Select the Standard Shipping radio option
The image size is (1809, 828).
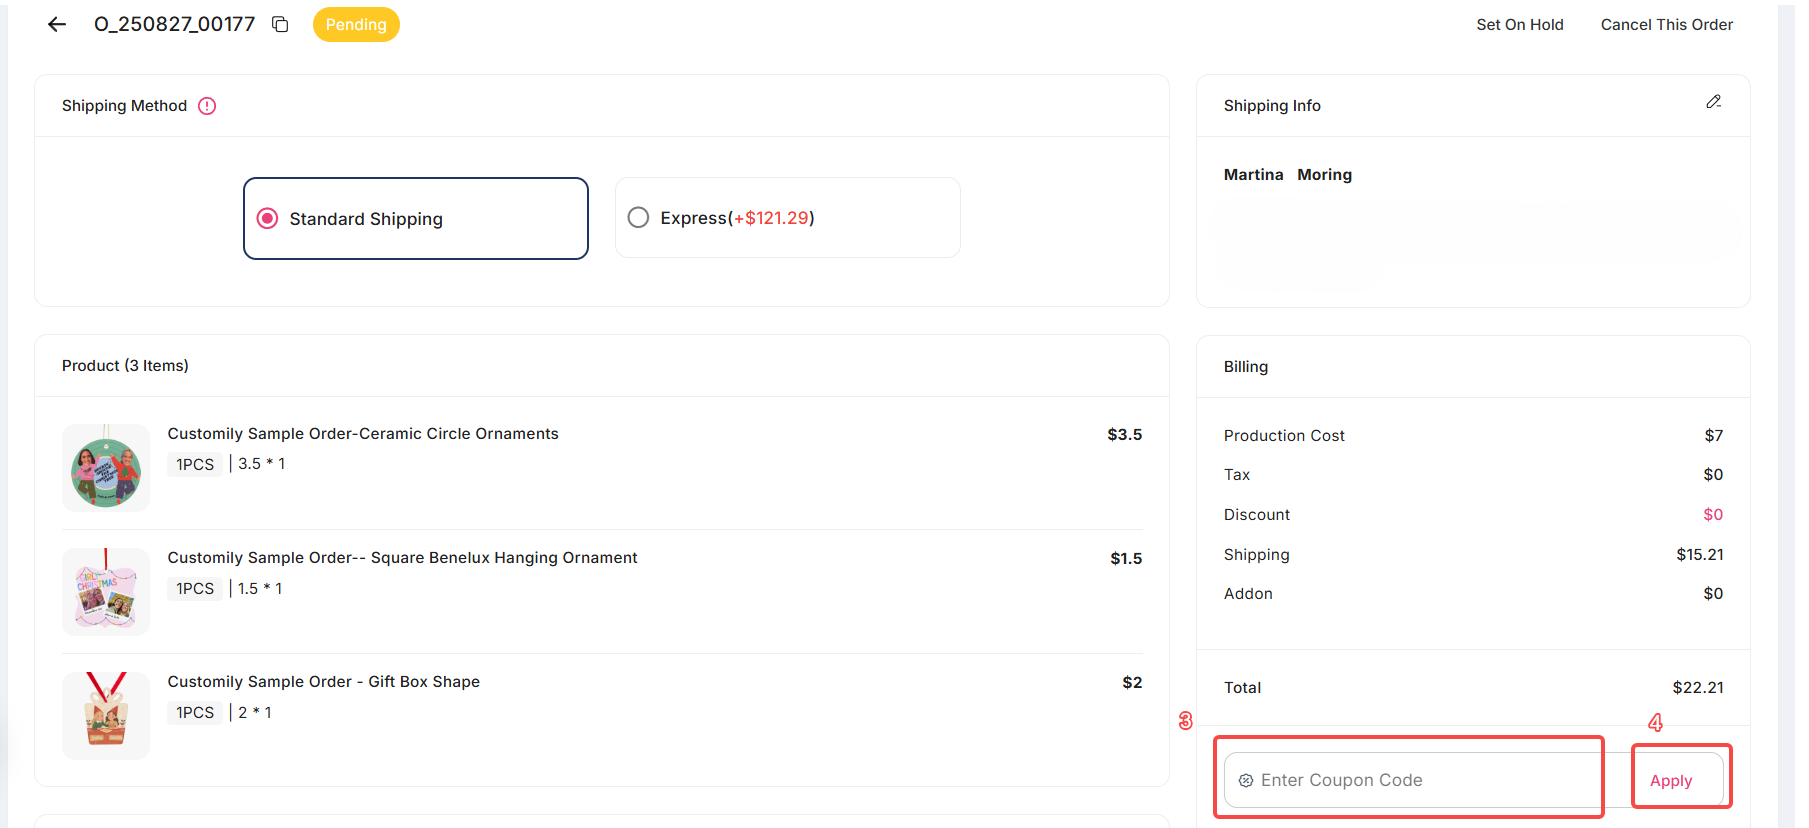point(267,218)
